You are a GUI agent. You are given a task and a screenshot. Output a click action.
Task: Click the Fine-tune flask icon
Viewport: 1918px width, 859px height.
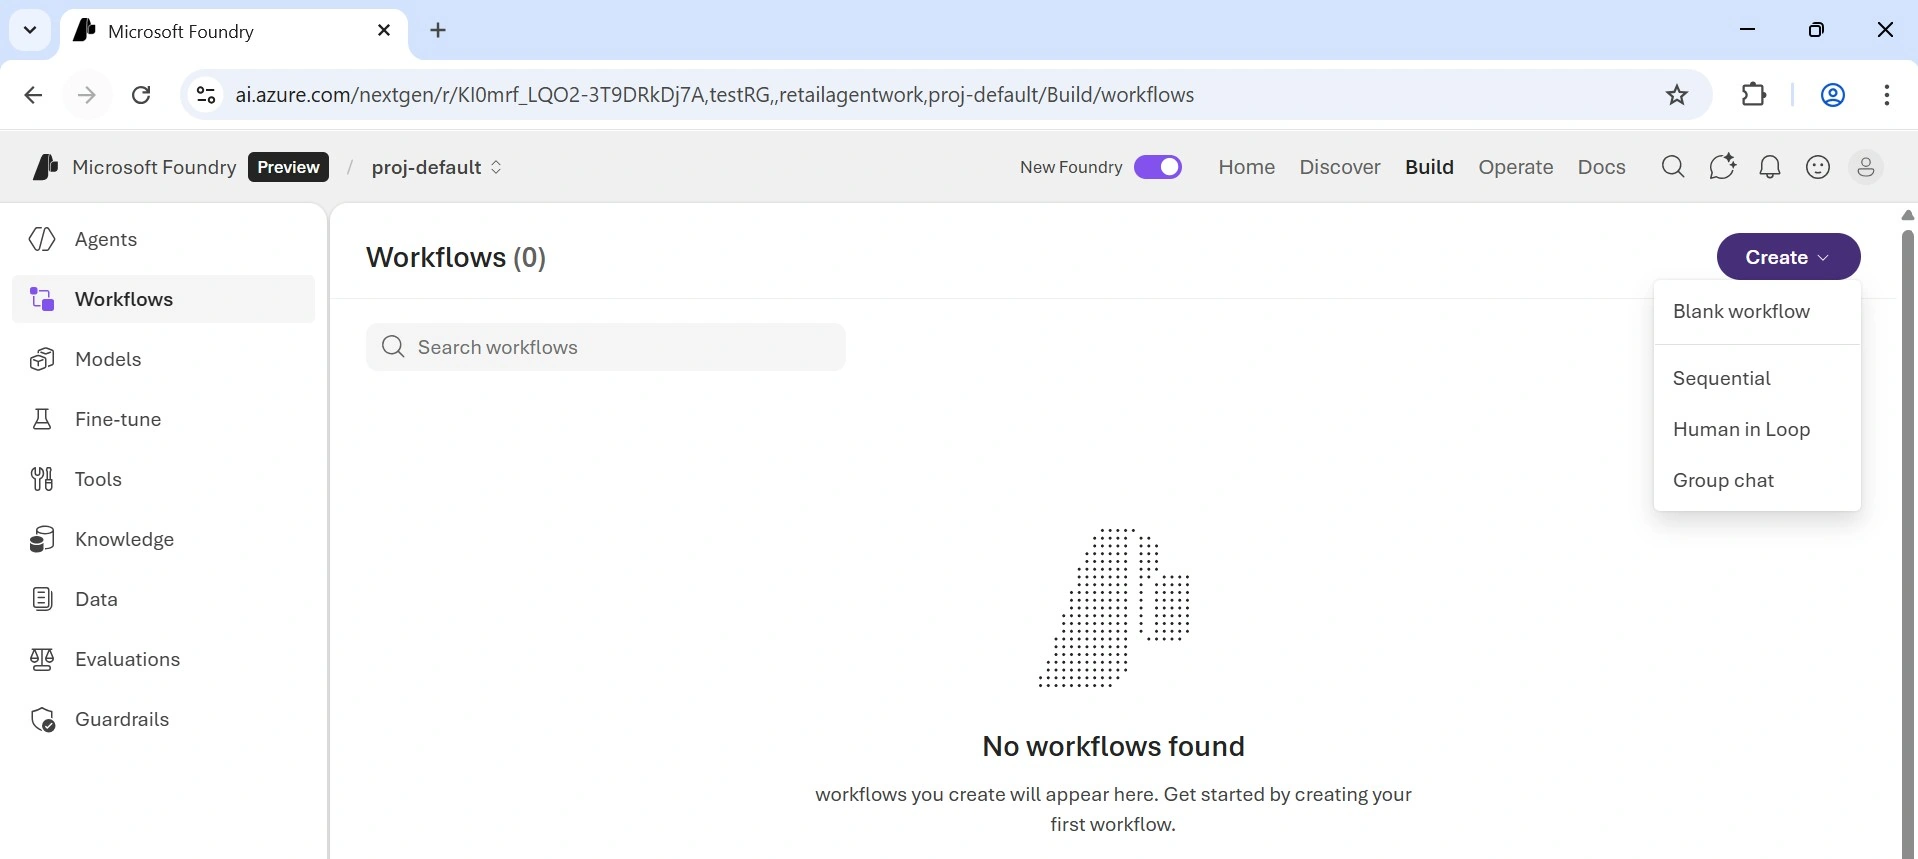click(42, 419)
